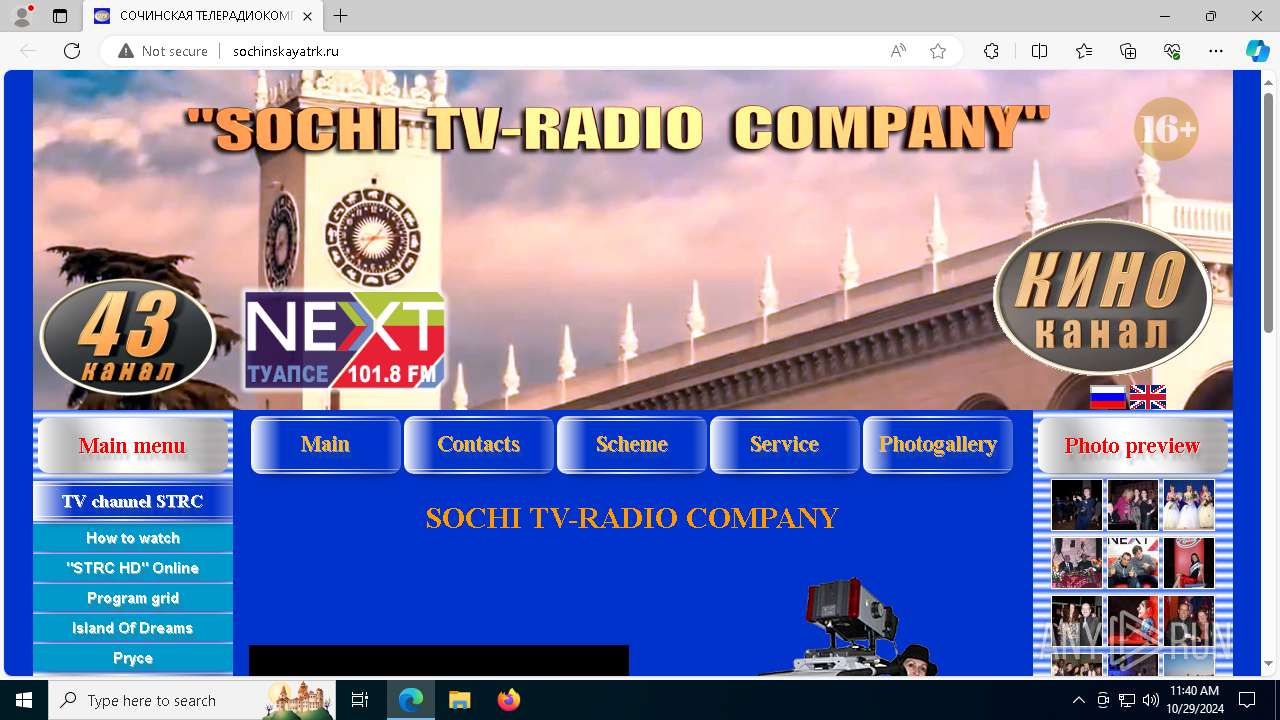Open Read aloud icon in address bar
This screenshot has width=1280, height=720.
[898, 51]
